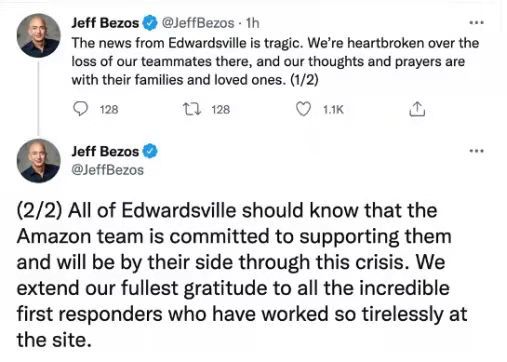Click verified badge in first tweet header
Image resolution: width=507 pixels, height=362 pixels.
150,23
